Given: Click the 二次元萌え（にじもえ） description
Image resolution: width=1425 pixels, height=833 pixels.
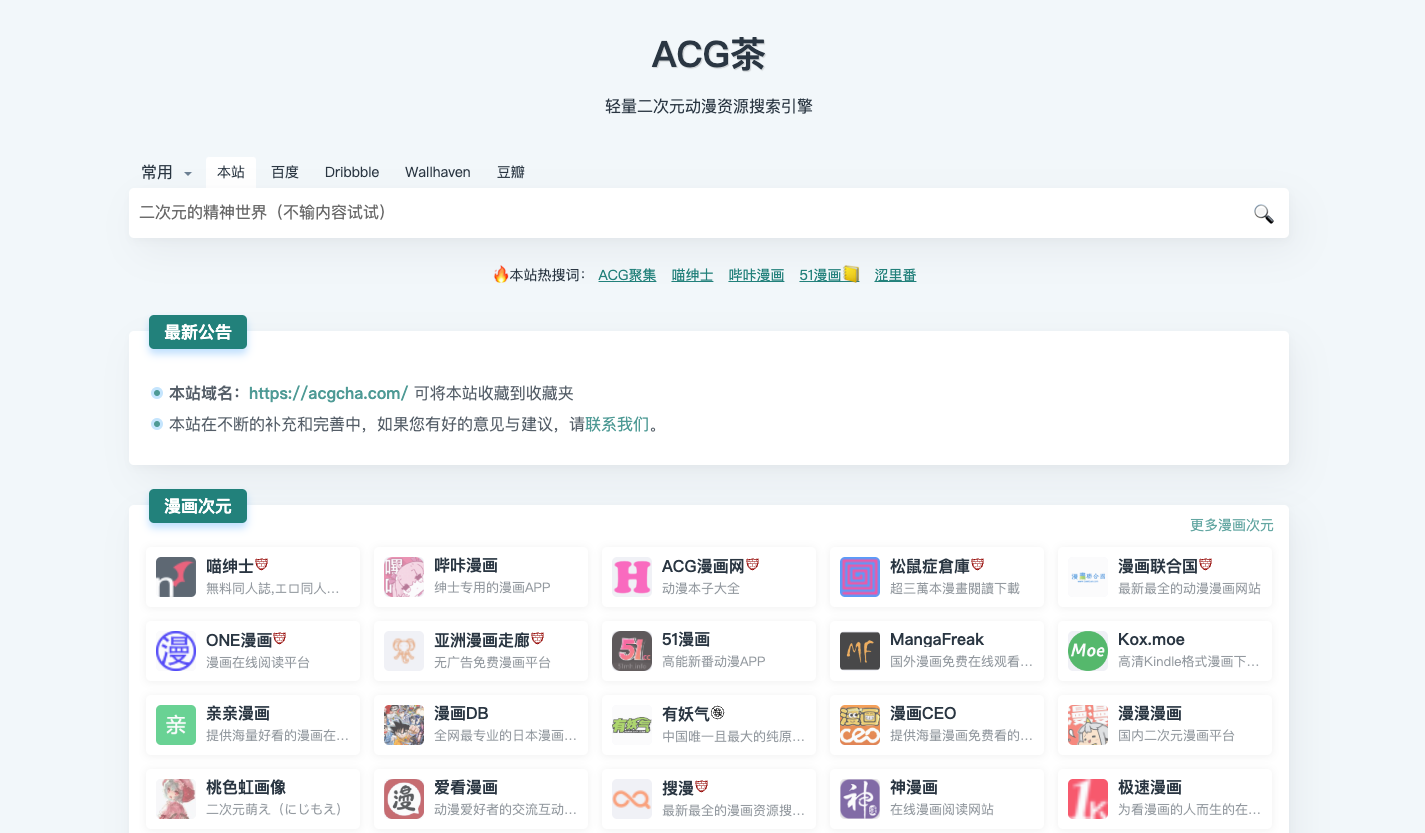Looking at the screenshot, I should pos(274,810).
